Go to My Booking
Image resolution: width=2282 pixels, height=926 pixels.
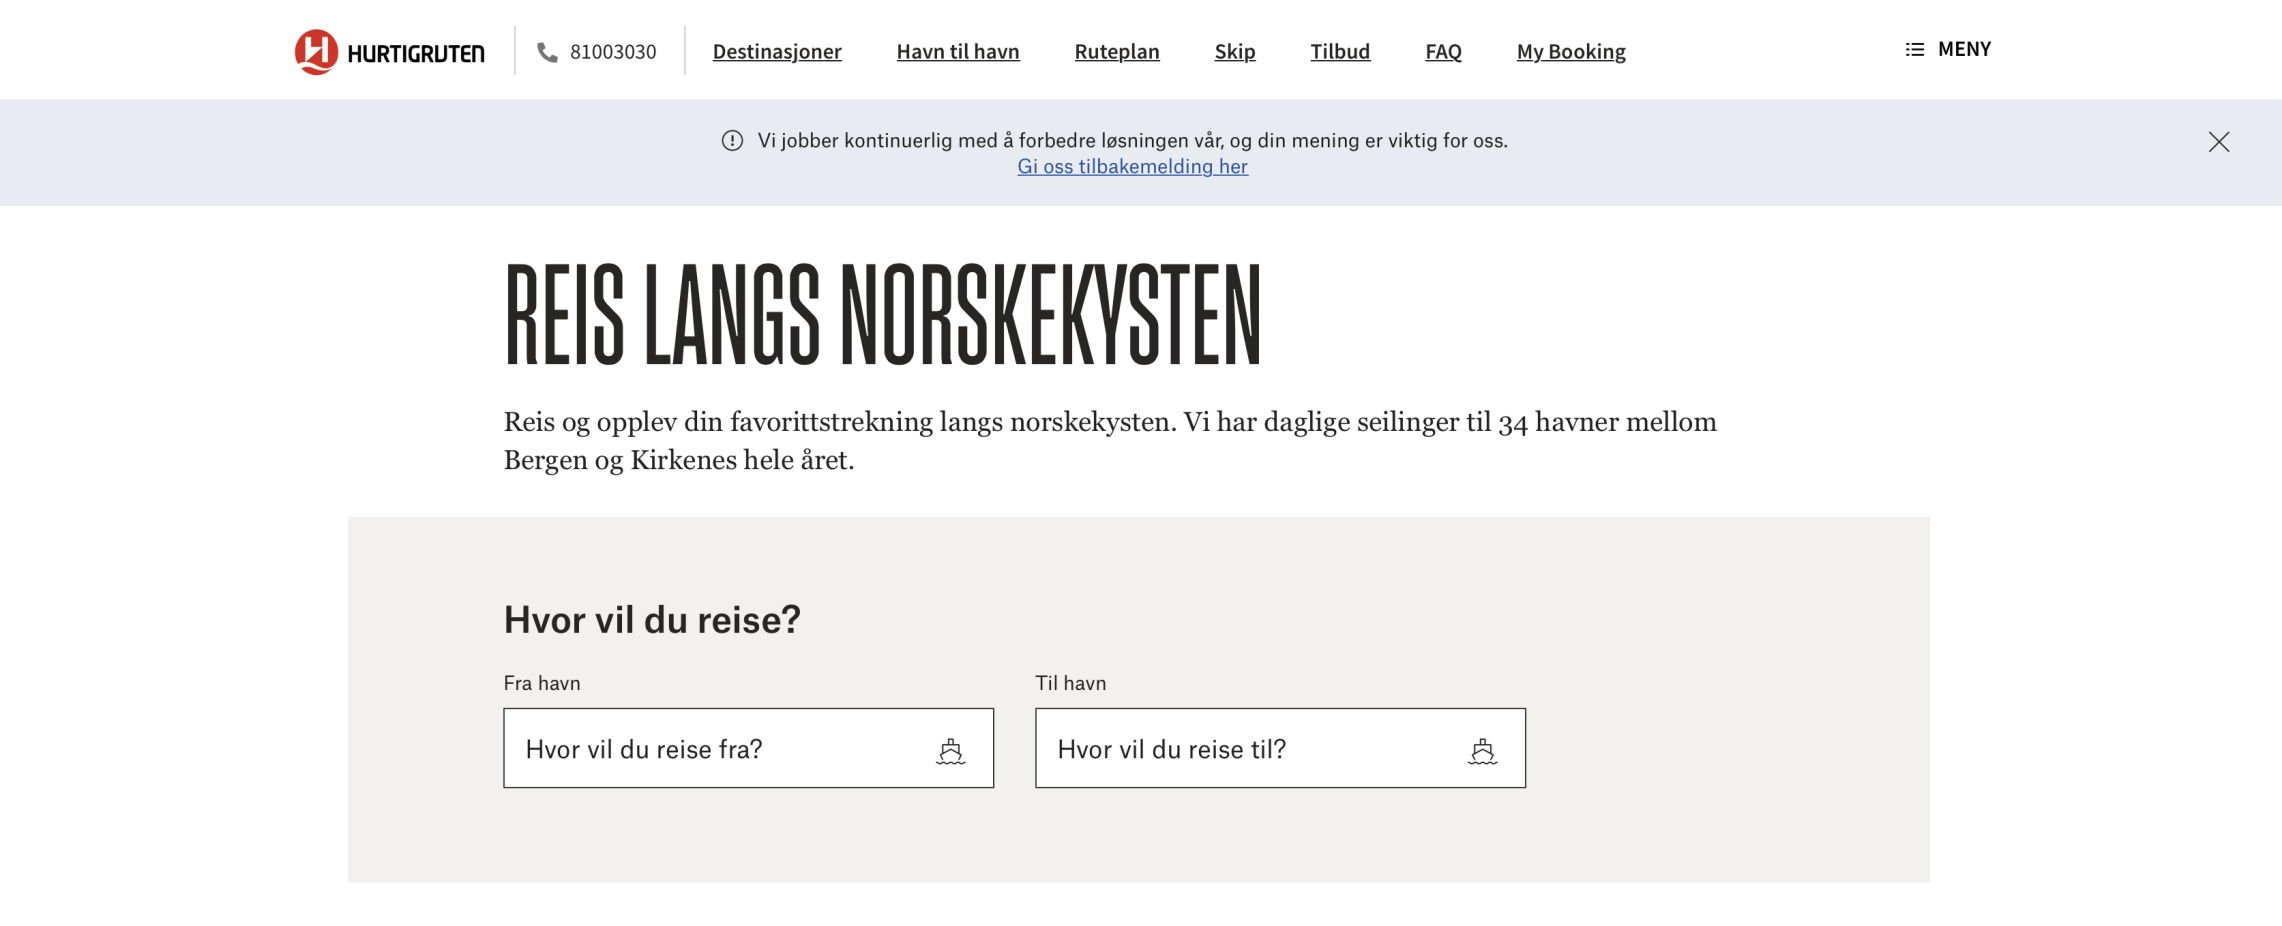pyautogui.click(x=1571, y=52)
